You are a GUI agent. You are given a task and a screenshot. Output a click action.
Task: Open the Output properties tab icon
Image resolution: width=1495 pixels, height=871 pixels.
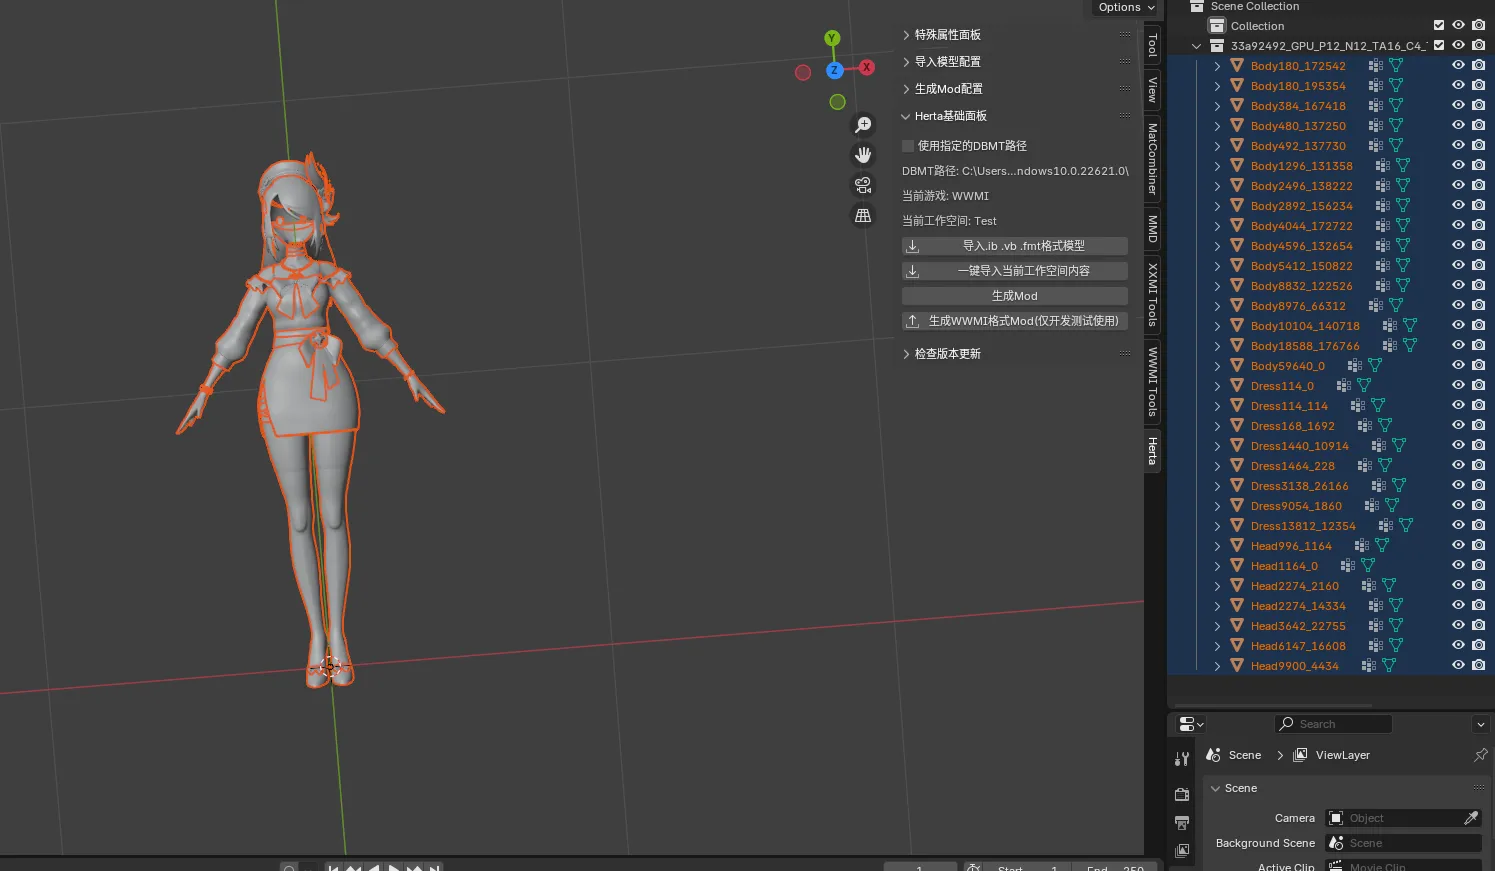coord(1182,823)
